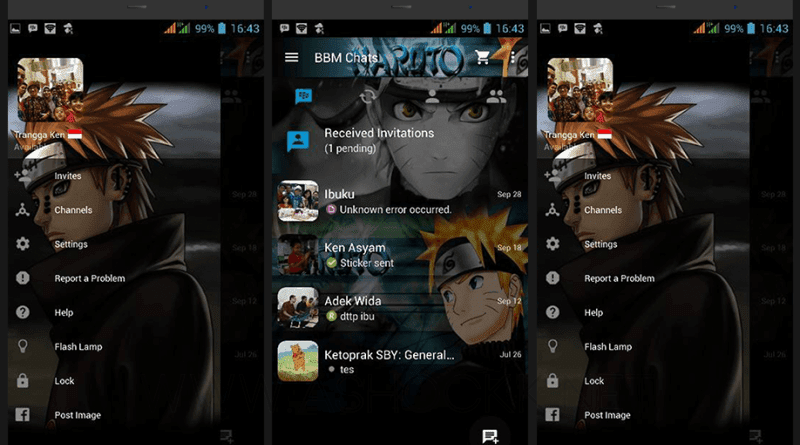Open the hamburger menu beside BBM Chats
Image resolution: width=800 pixels, height=445 pixels.
[x=291, y=57]
